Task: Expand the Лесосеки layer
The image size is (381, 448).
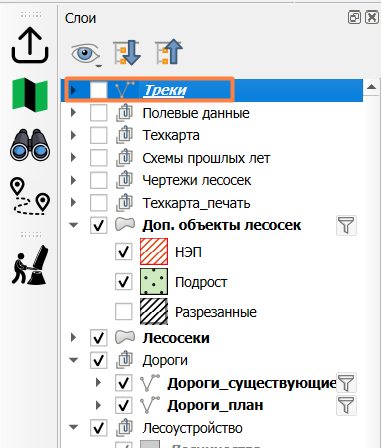Action: point(74,338)
